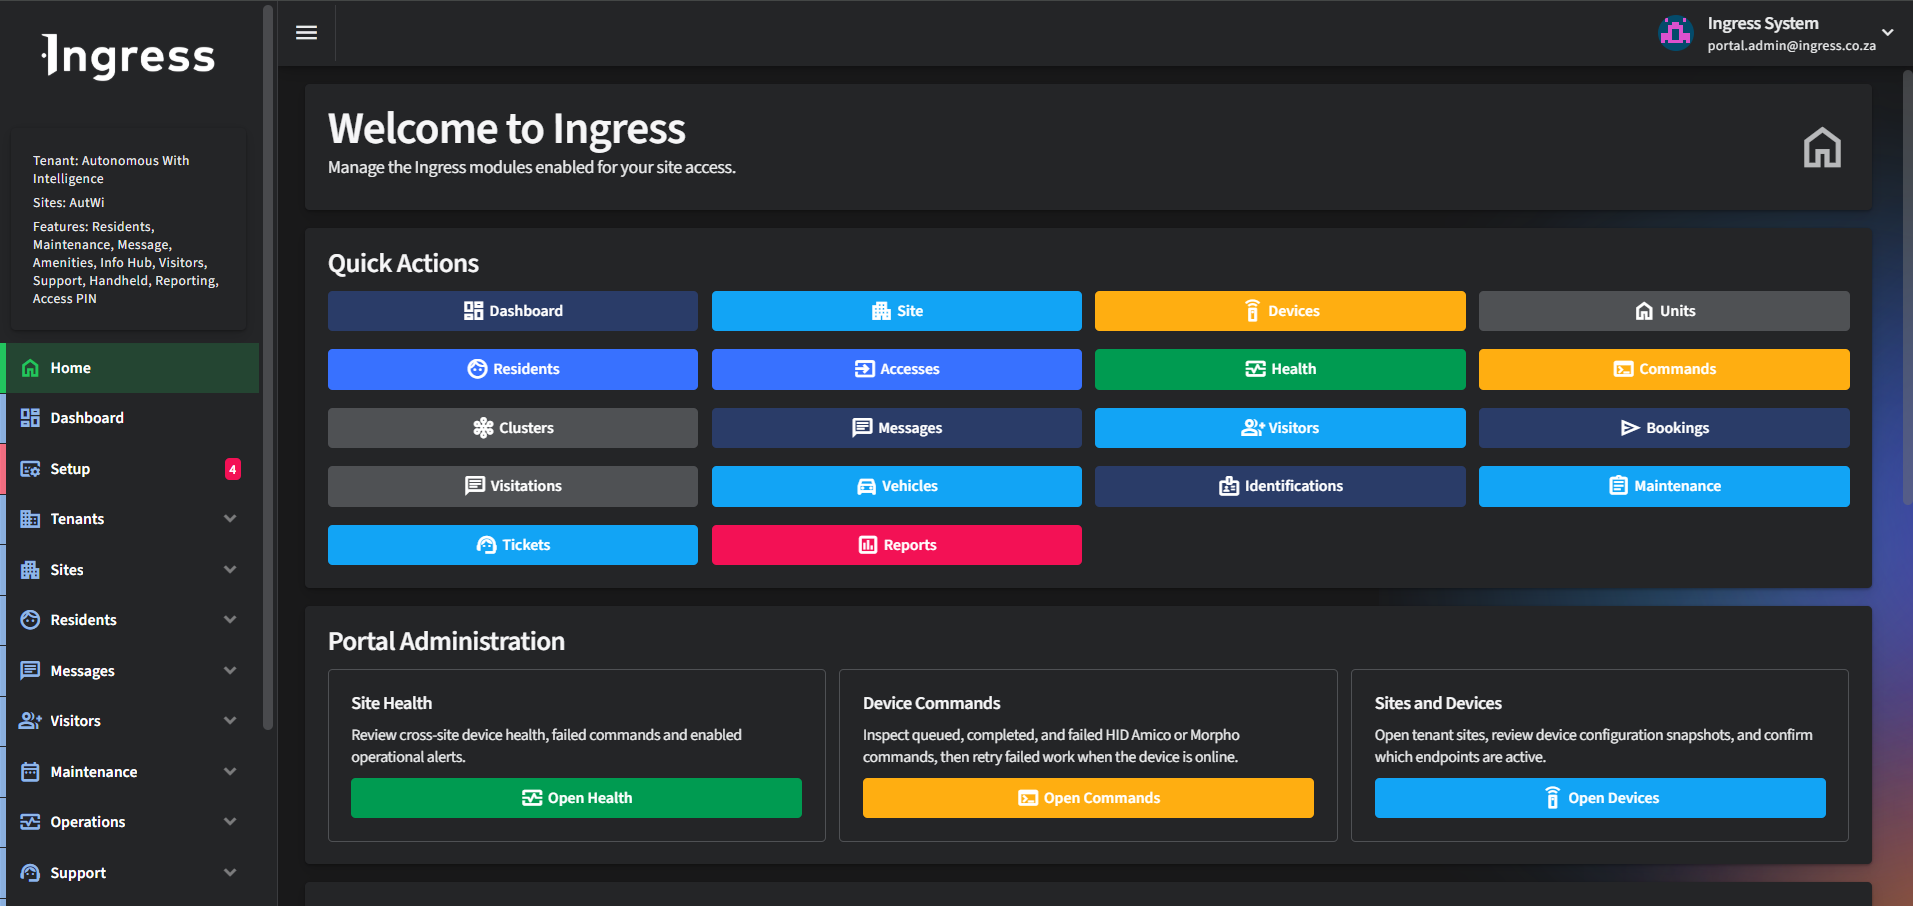Click the home icon in Welcome banner
This screenshot has height=906, width=1913.
click(x=1821, y=148)
